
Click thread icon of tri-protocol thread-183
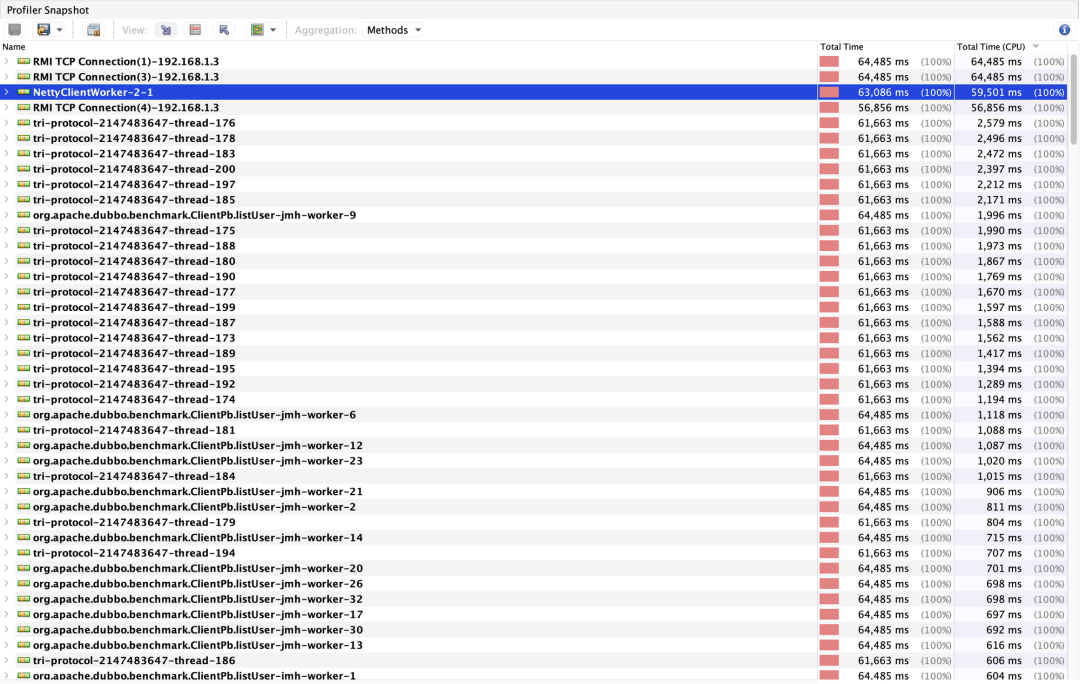[x=23, y=154]
